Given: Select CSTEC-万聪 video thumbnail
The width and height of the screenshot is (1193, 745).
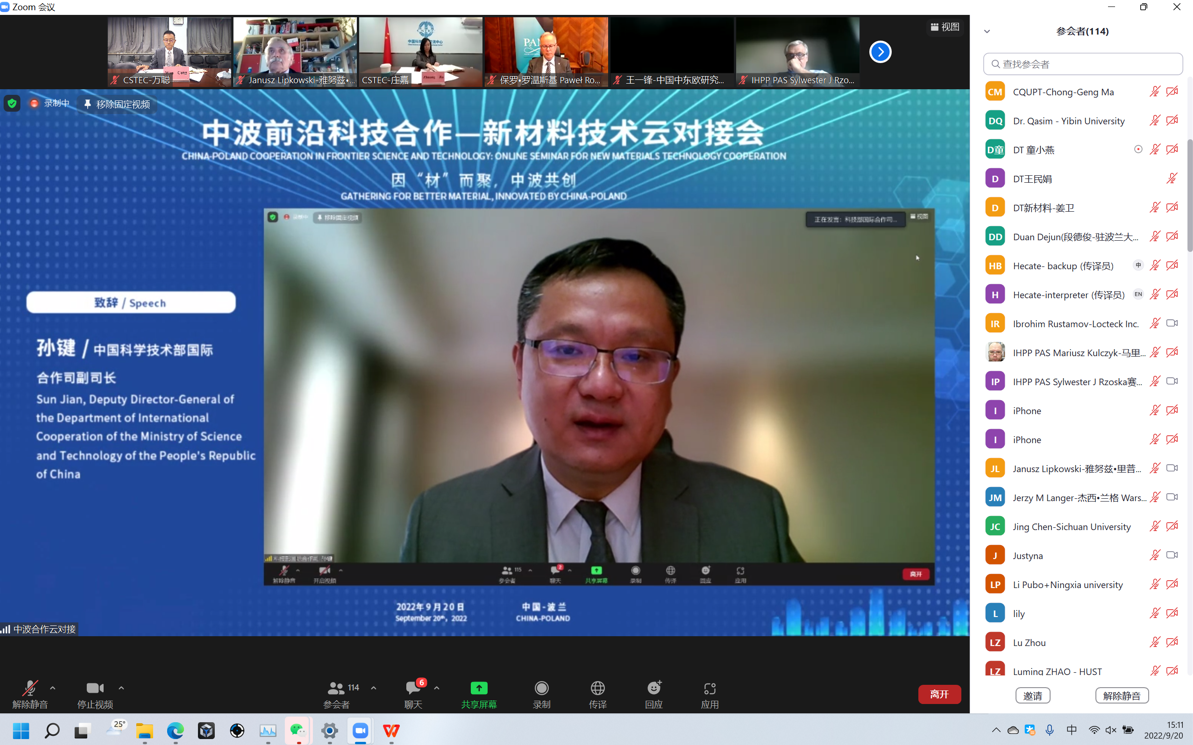Looking at the screenshot, I should [x=169, y=52].
